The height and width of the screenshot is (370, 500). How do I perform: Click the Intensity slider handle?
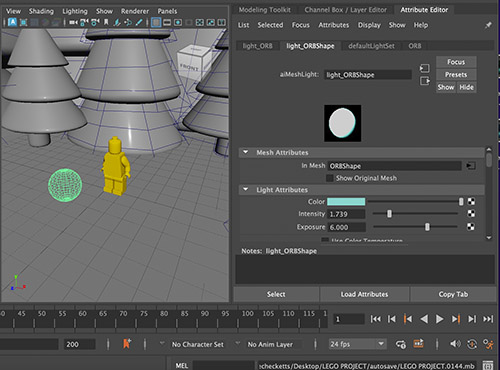tap(389, 214)
